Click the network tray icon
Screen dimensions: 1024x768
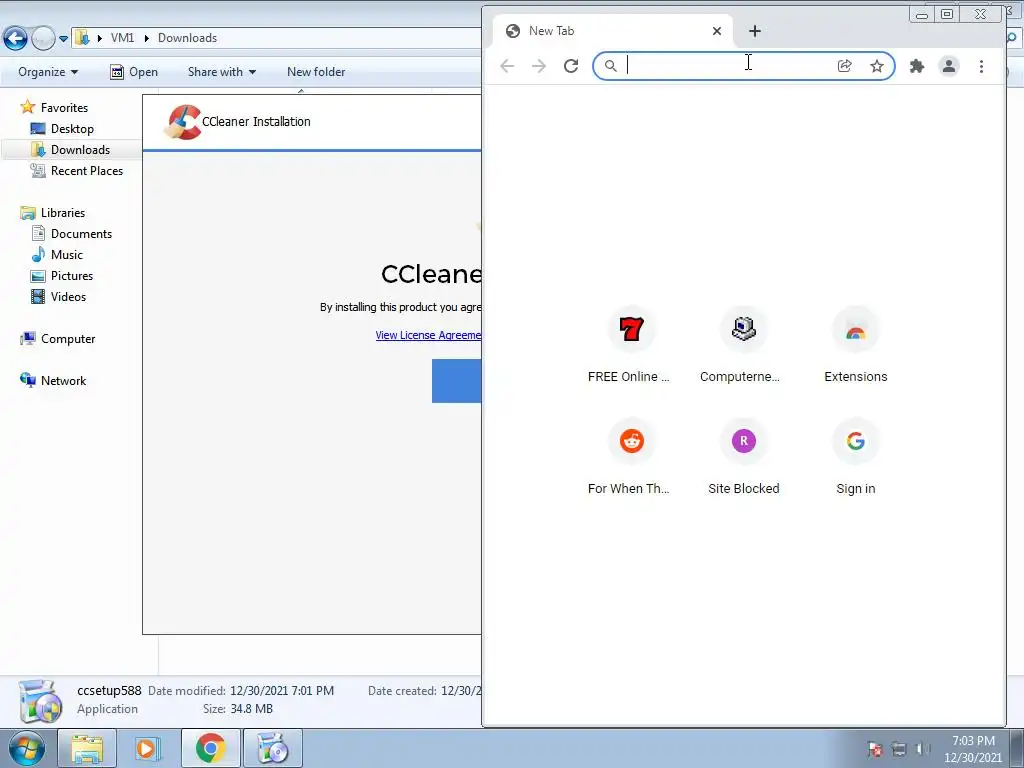point(899,749)
